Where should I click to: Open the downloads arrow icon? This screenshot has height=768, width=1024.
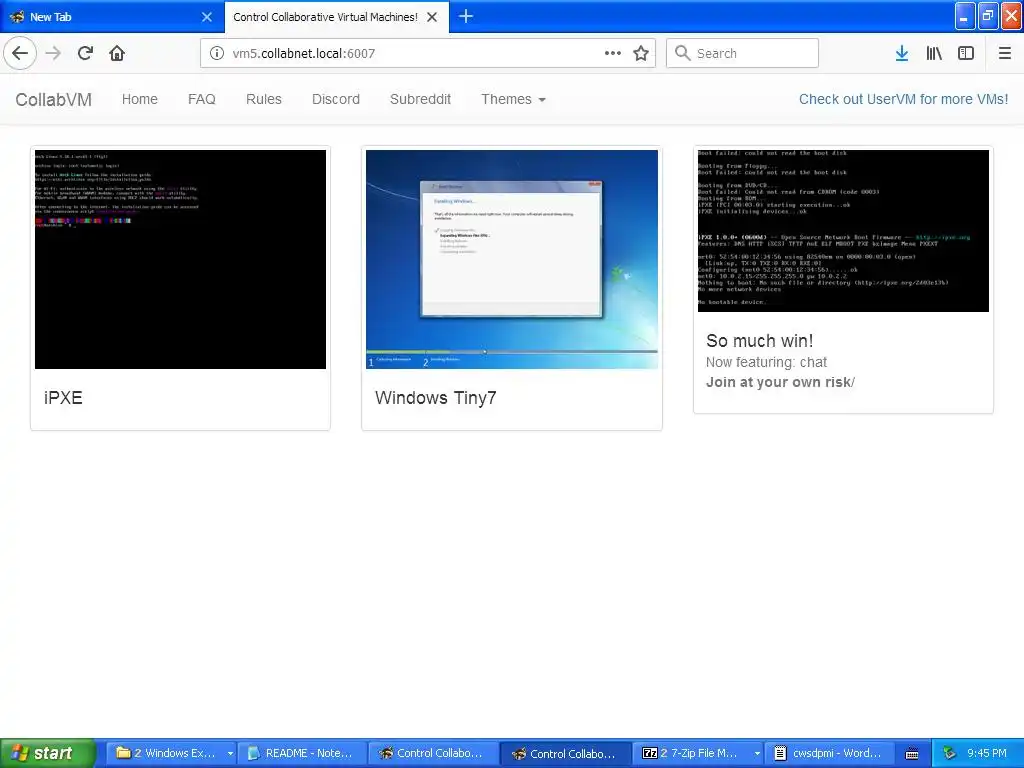point(902,53)
